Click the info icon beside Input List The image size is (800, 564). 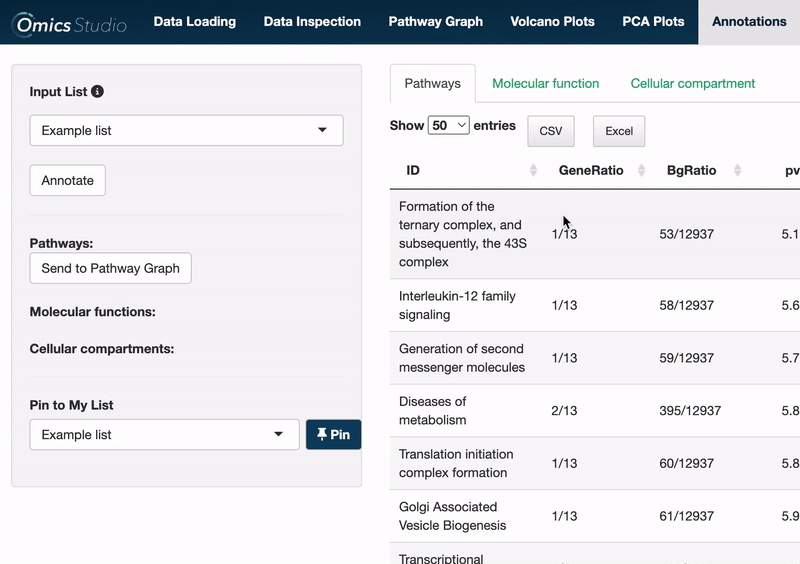(97, 92)
